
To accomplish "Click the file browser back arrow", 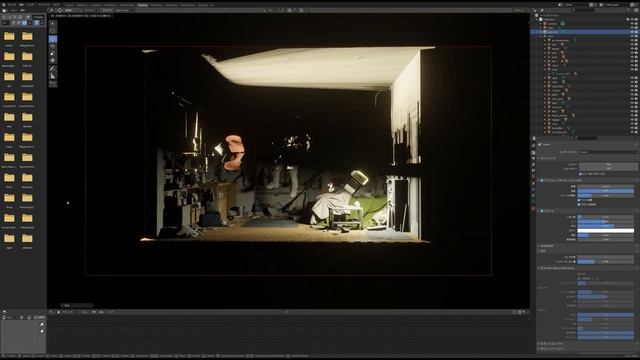I will (4, 17).
